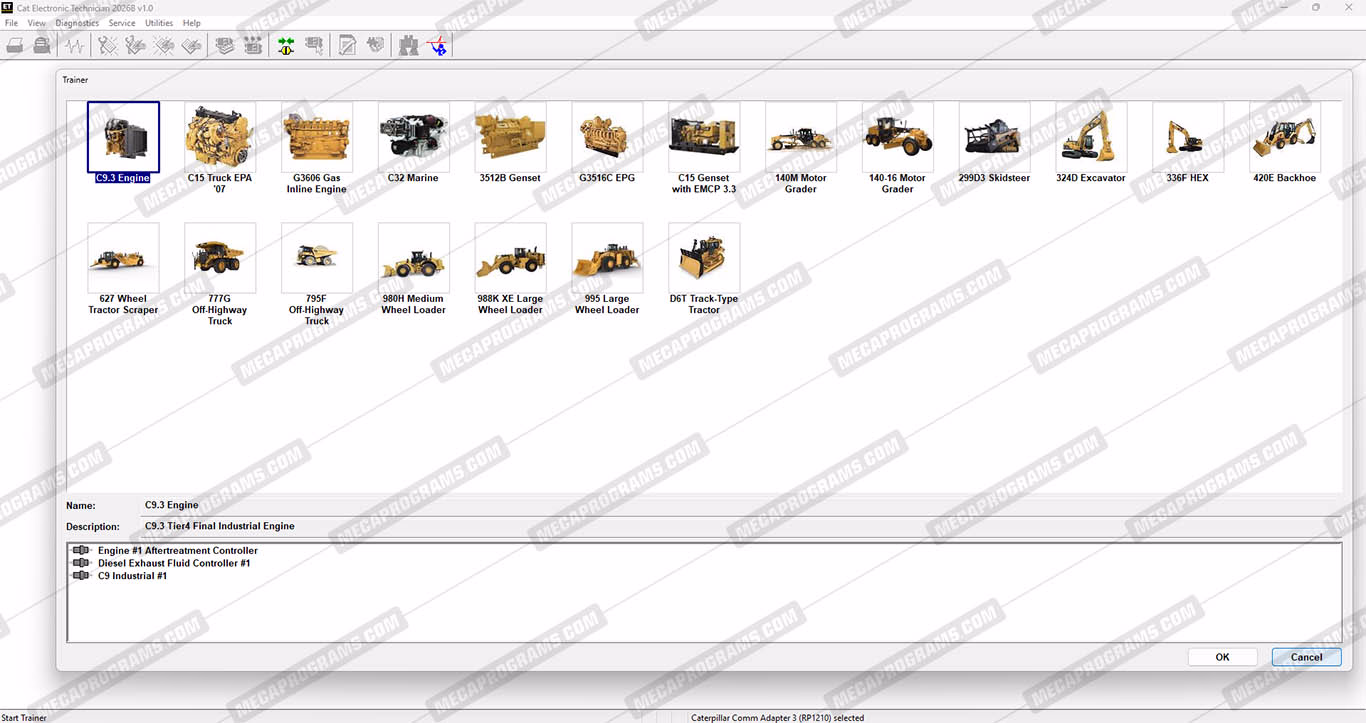Cancel the Trainer dialog
This screenshot has height=723, width=1366.
[1306, 657]
